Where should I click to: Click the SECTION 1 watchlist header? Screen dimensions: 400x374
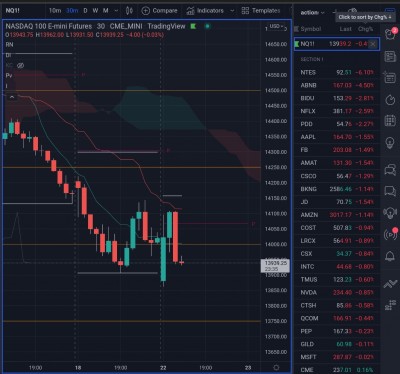[312, 59]
